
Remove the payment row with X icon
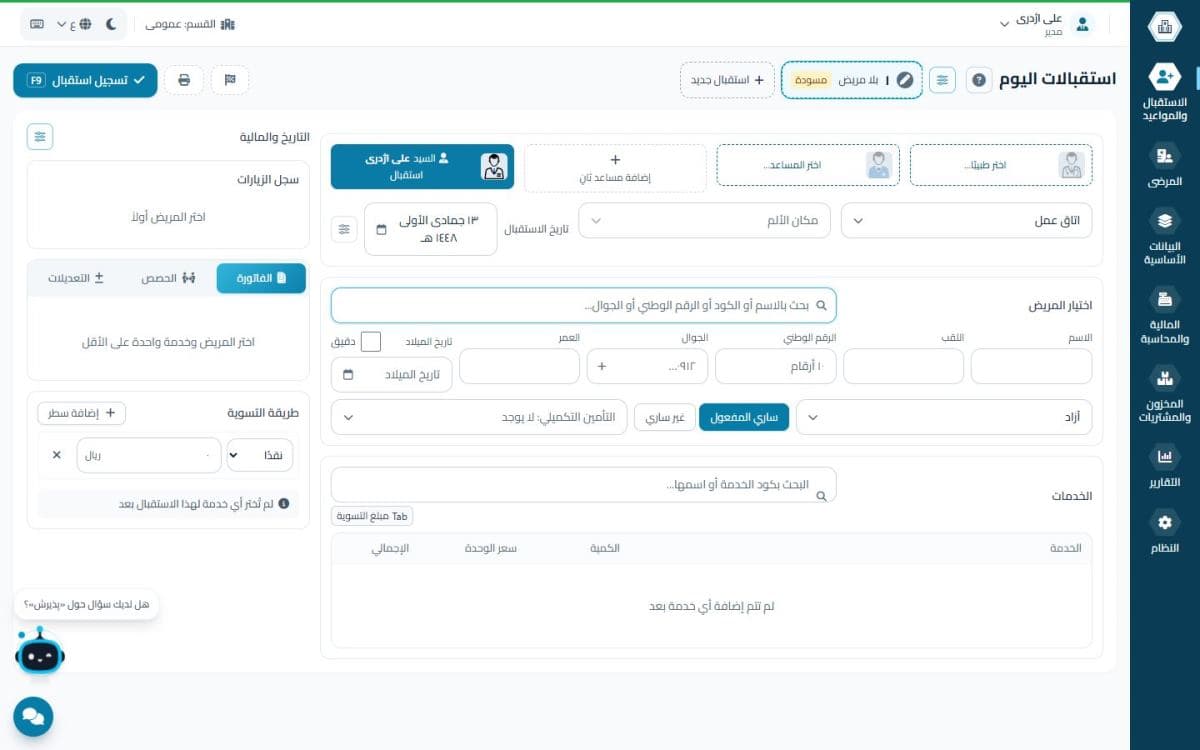point(56,455)
